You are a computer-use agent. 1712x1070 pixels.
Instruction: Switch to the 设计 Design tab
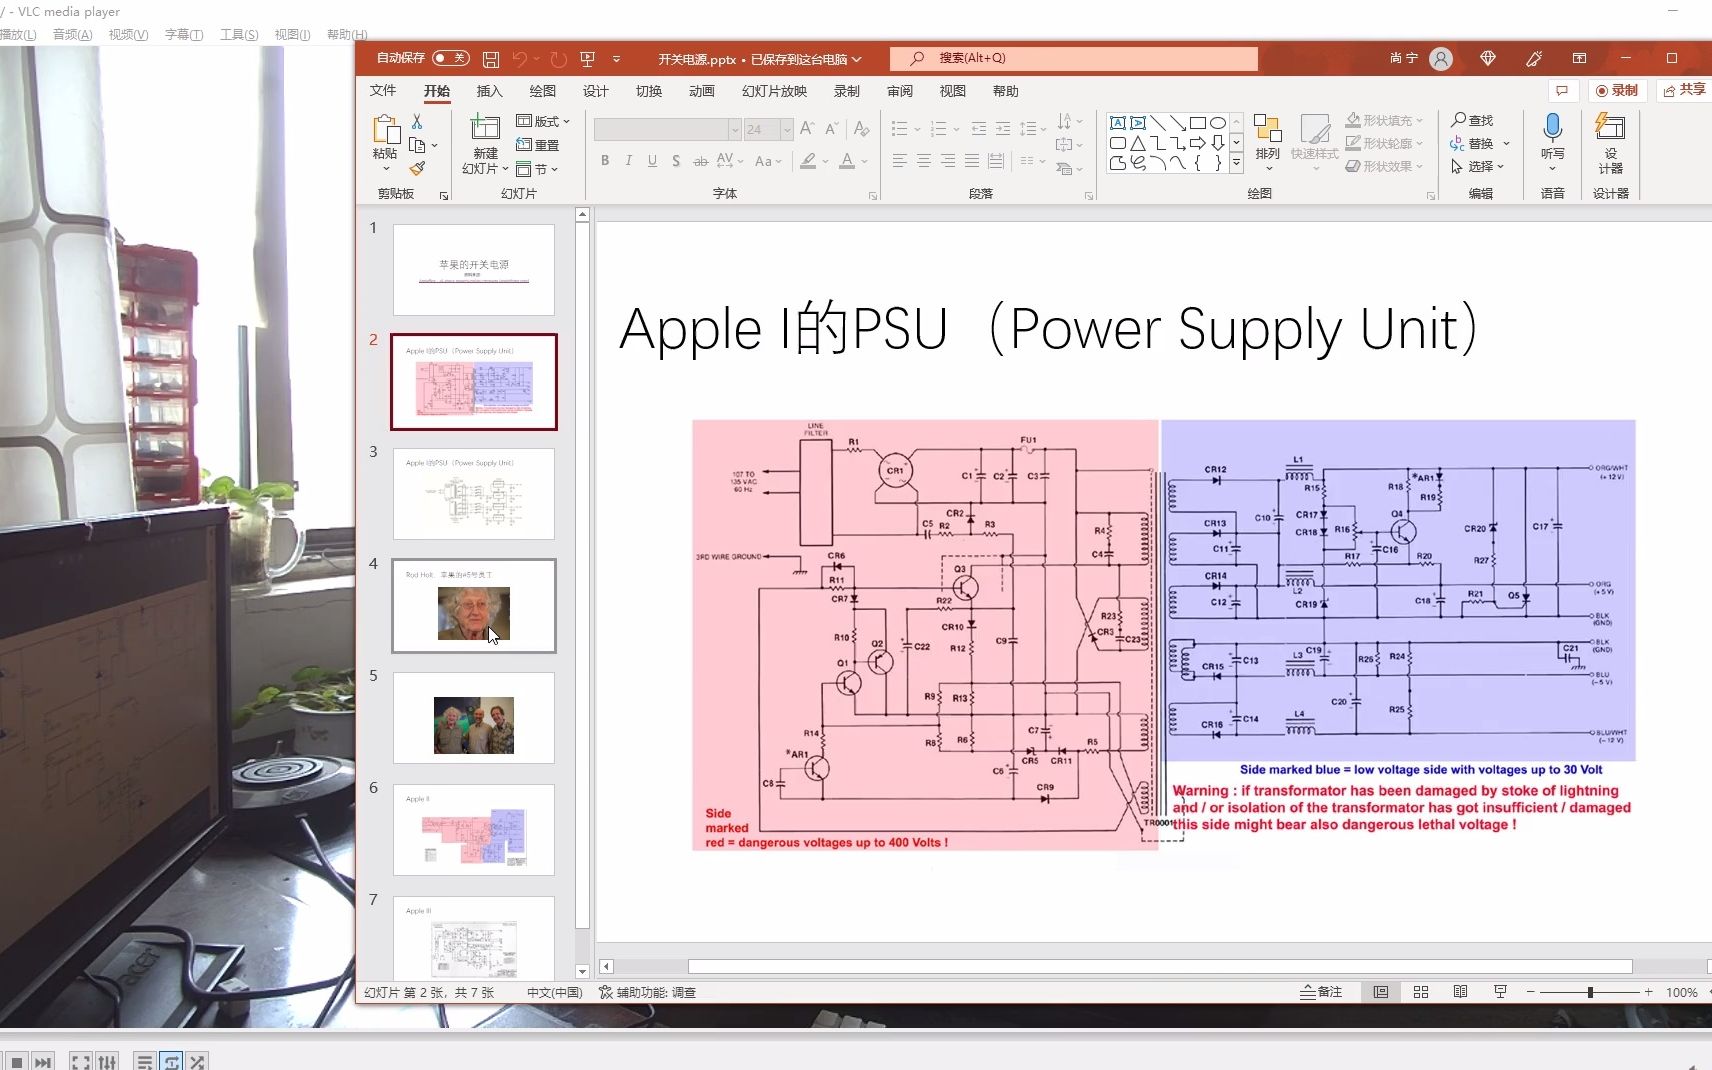pos(596,91)
